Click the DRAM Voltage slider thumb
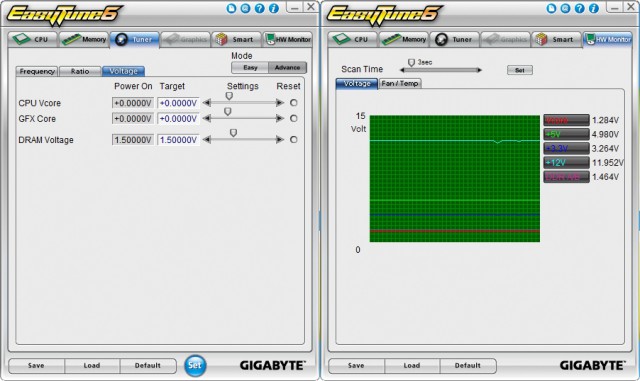 coord(233,133)
